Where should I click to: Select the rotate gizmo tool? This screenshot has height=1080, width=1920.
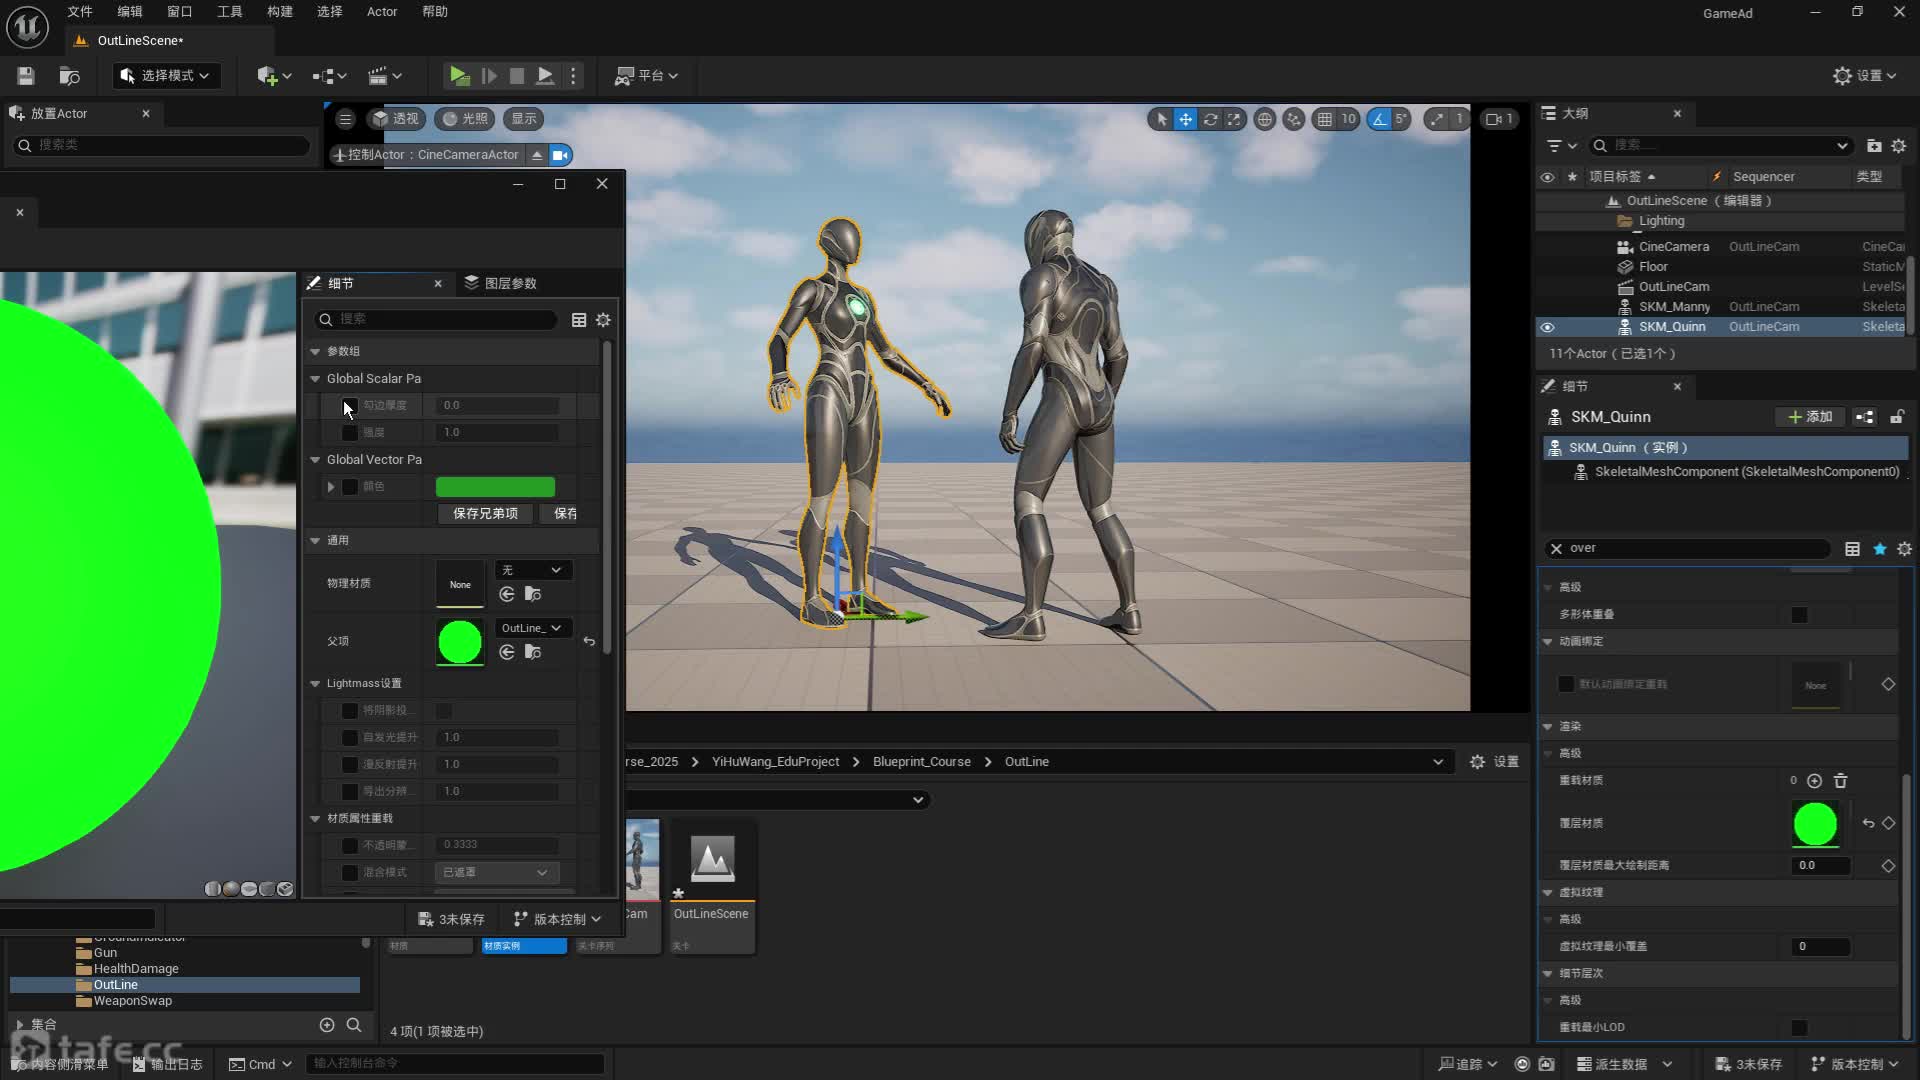(x=1210, y=119)
